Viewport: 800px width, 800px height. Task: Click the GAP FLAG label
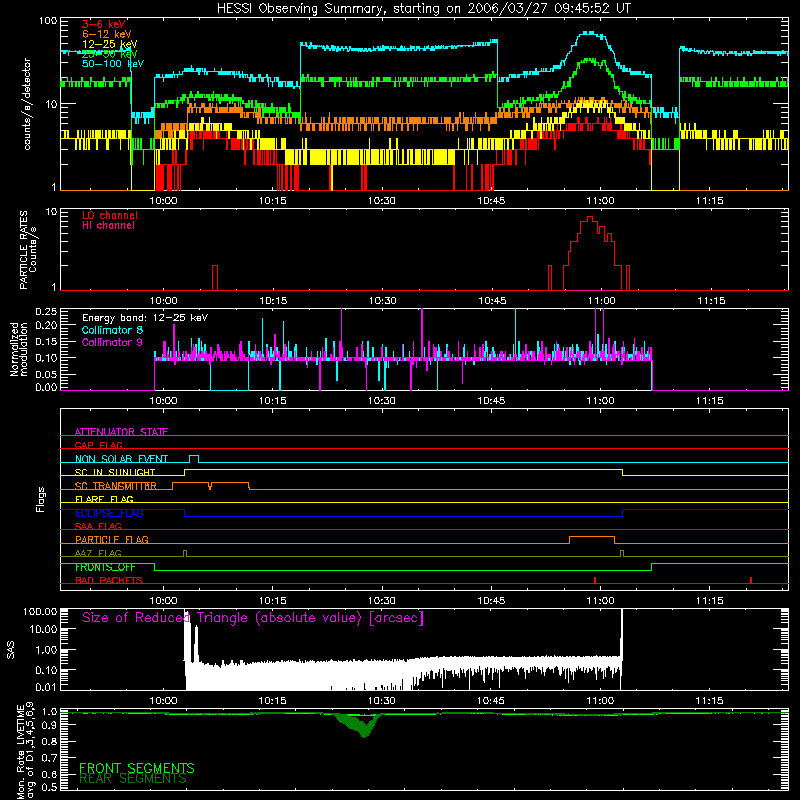click(98, 445)
